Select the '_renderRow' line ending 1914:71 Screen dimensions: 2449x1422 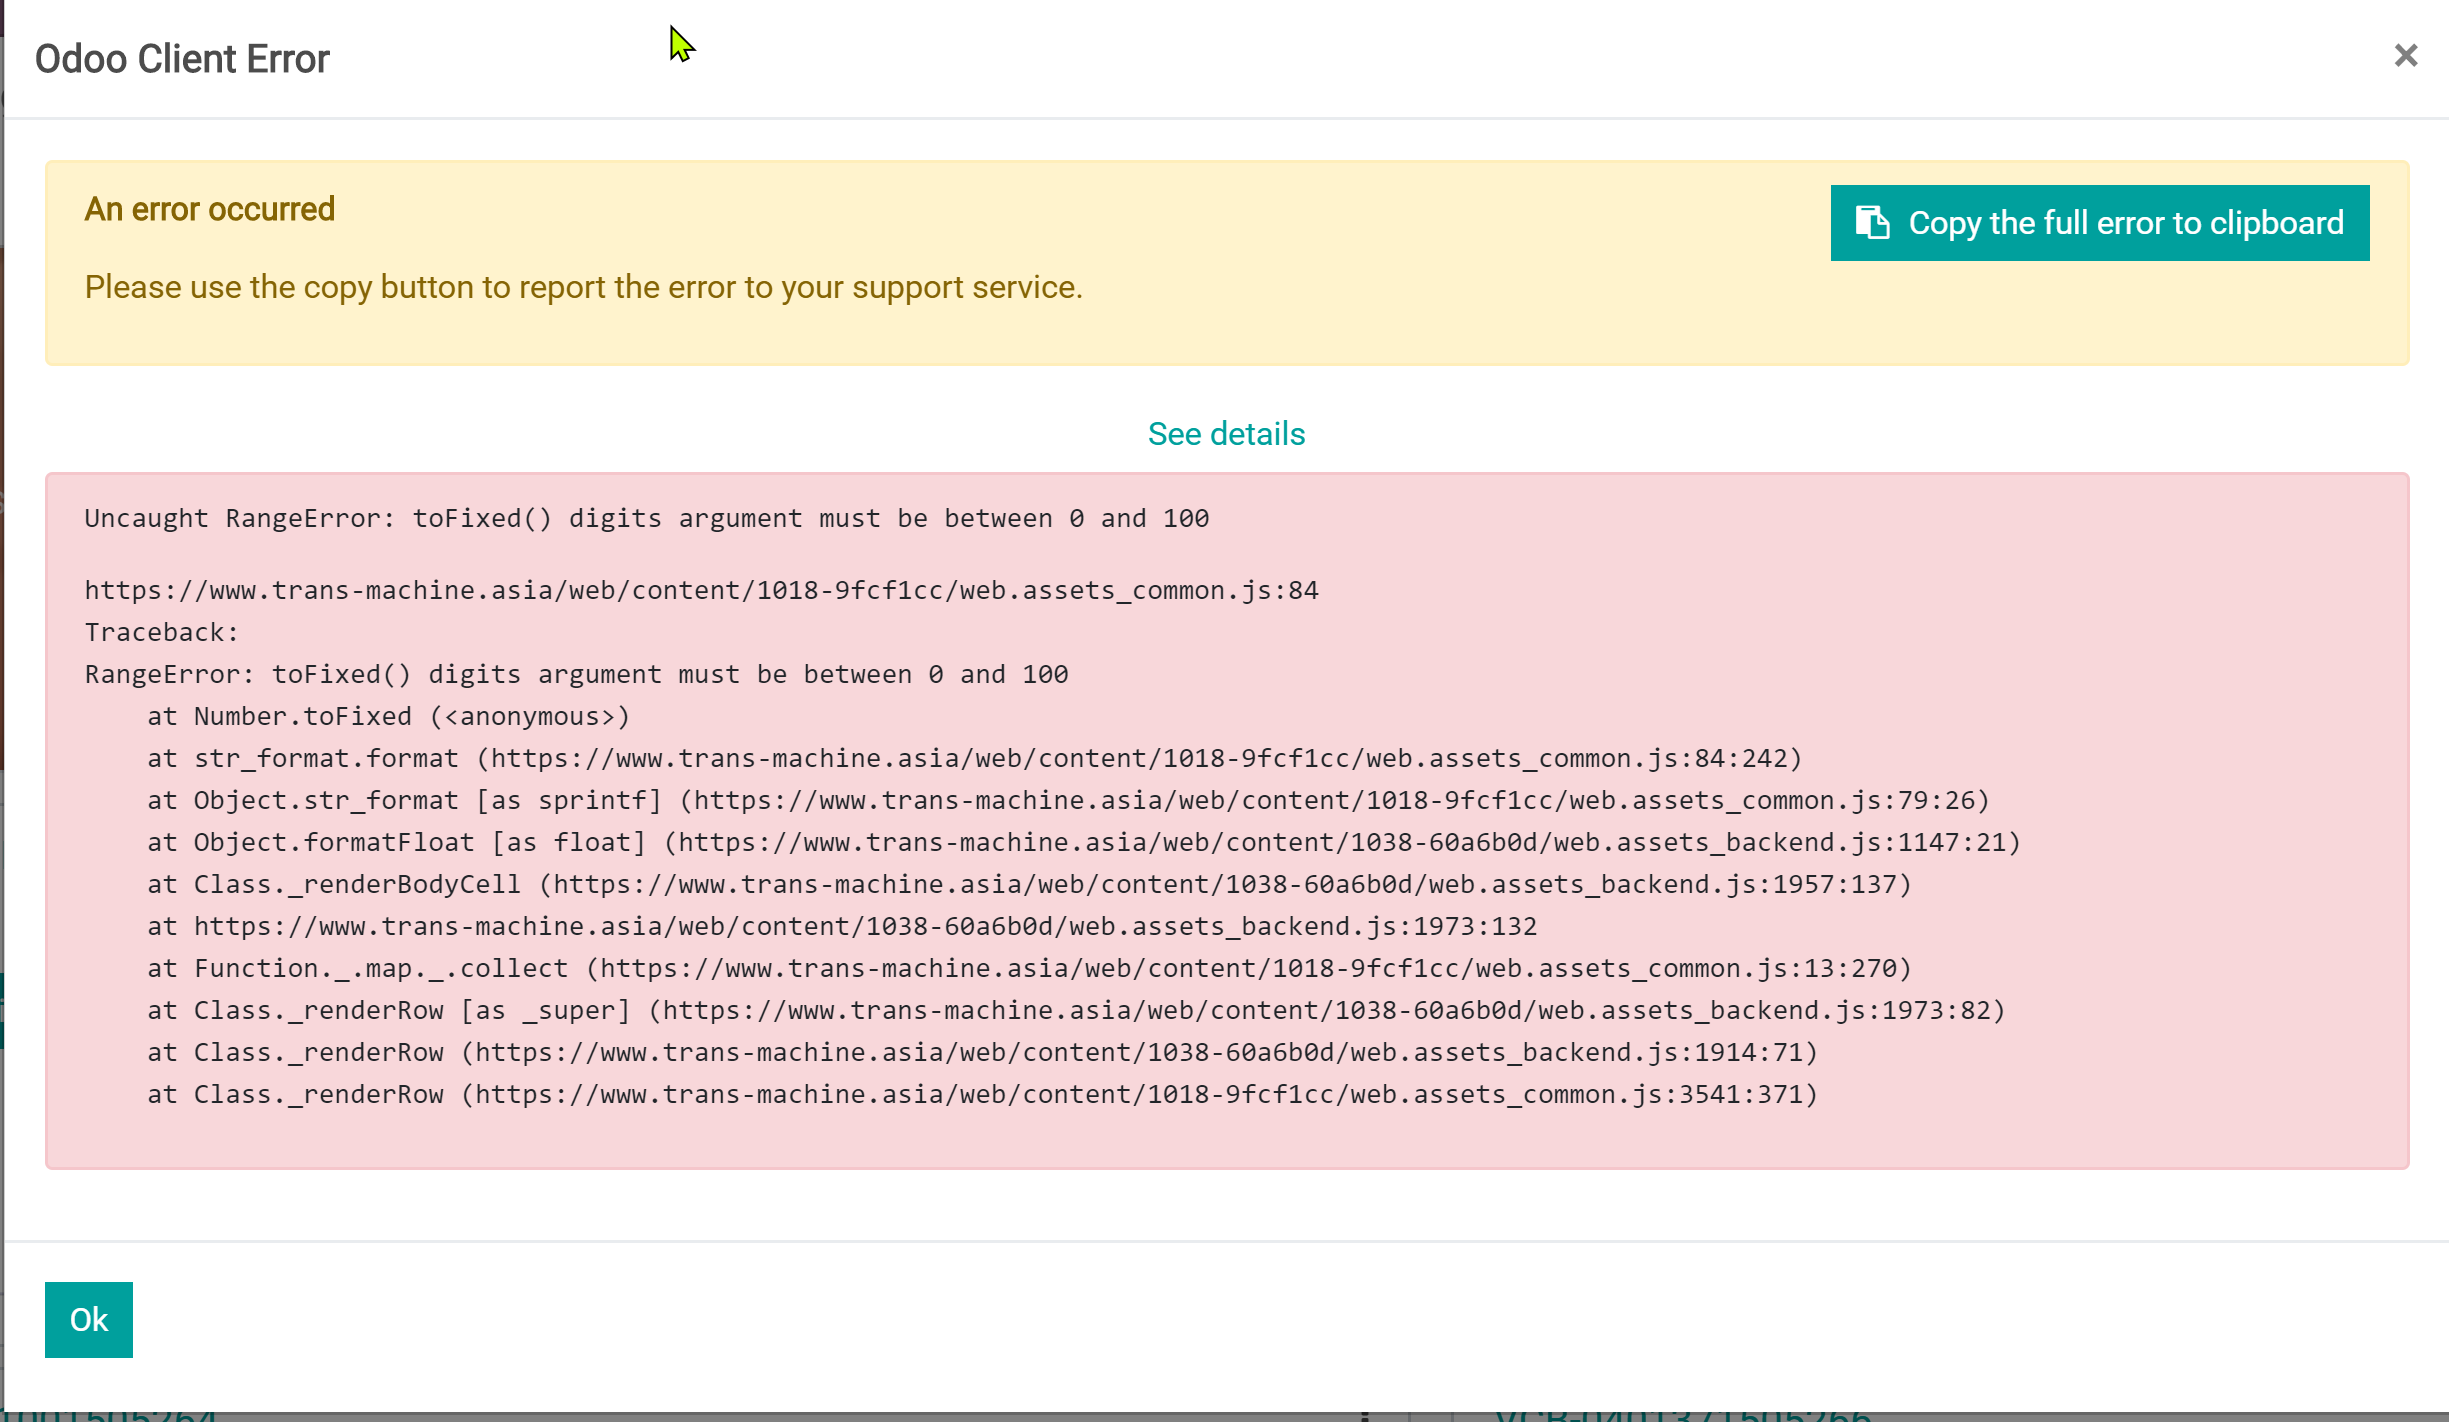point(983,1052)
